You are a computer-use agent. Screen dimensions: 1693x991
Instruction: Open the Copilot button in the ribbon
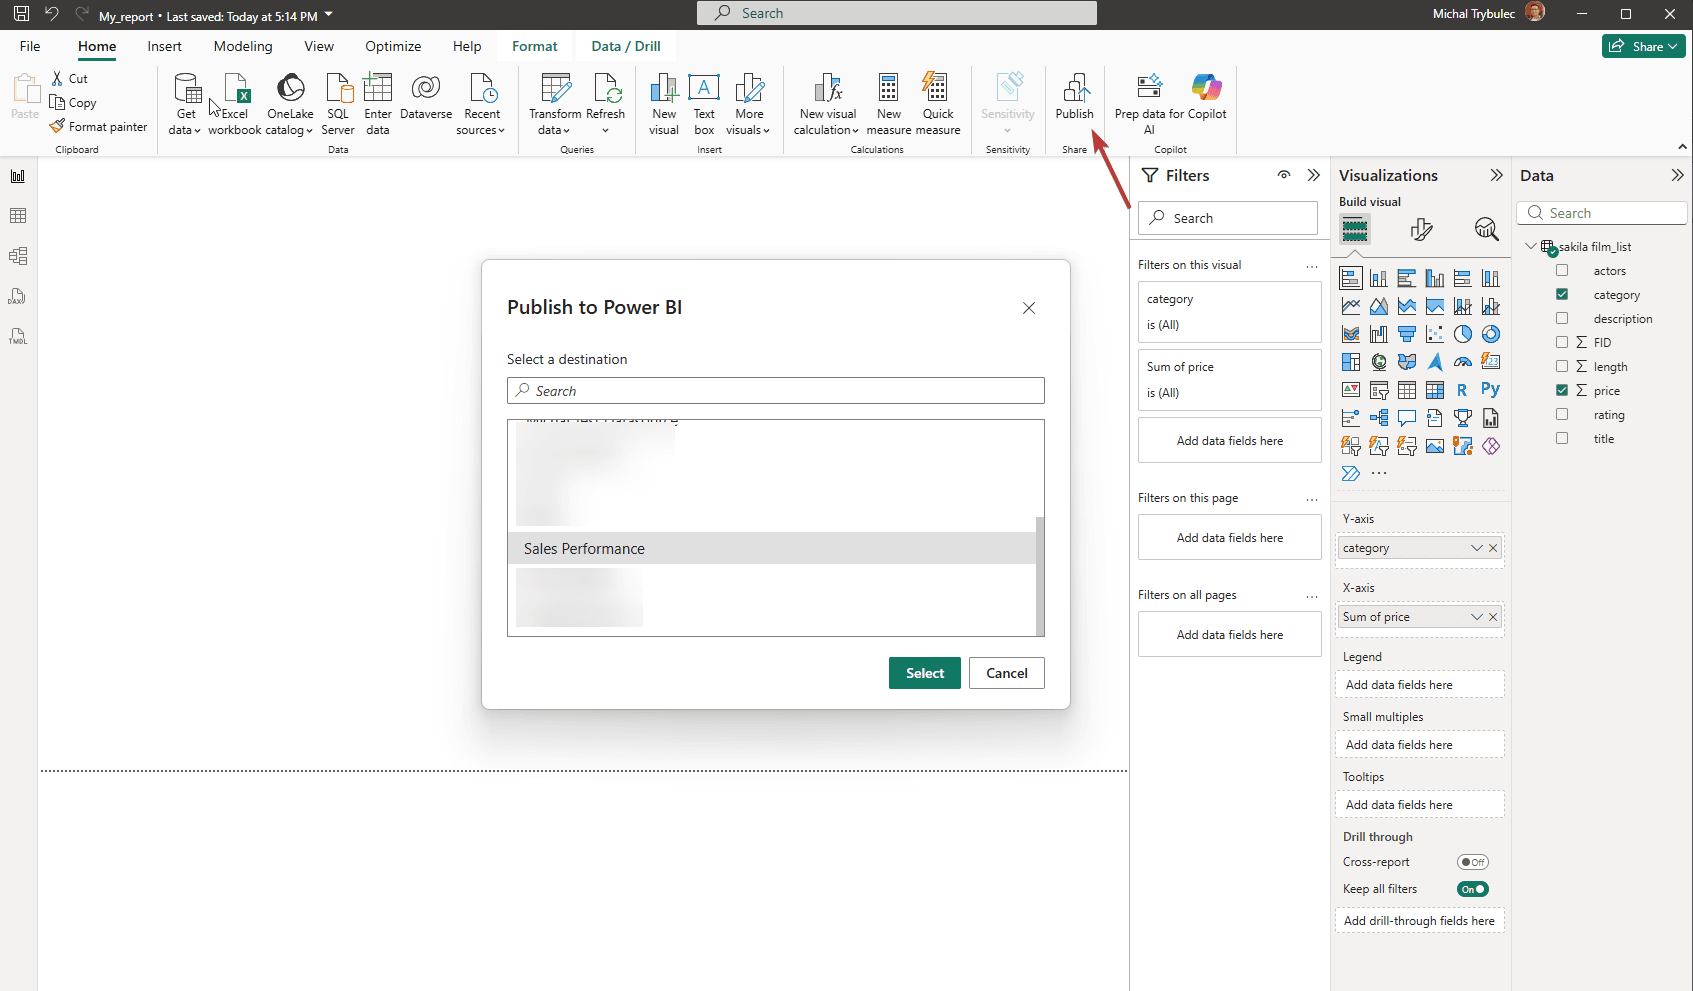pyautogui.click(x=1207, y=97)
